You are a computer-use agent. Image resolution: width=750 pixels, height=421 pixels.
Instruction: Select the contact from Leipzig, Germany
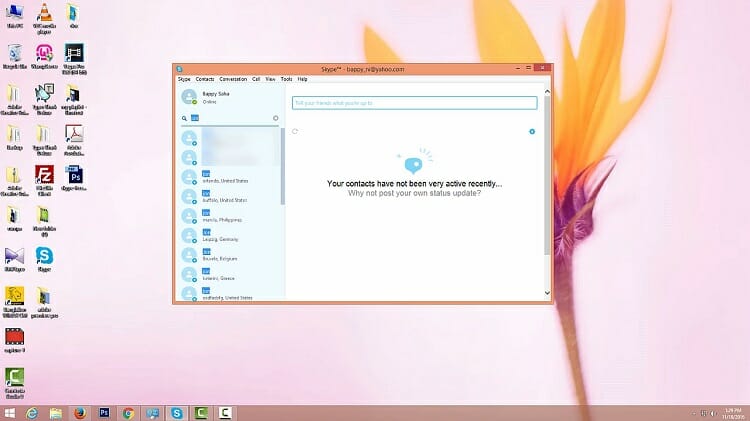(230, 235)
